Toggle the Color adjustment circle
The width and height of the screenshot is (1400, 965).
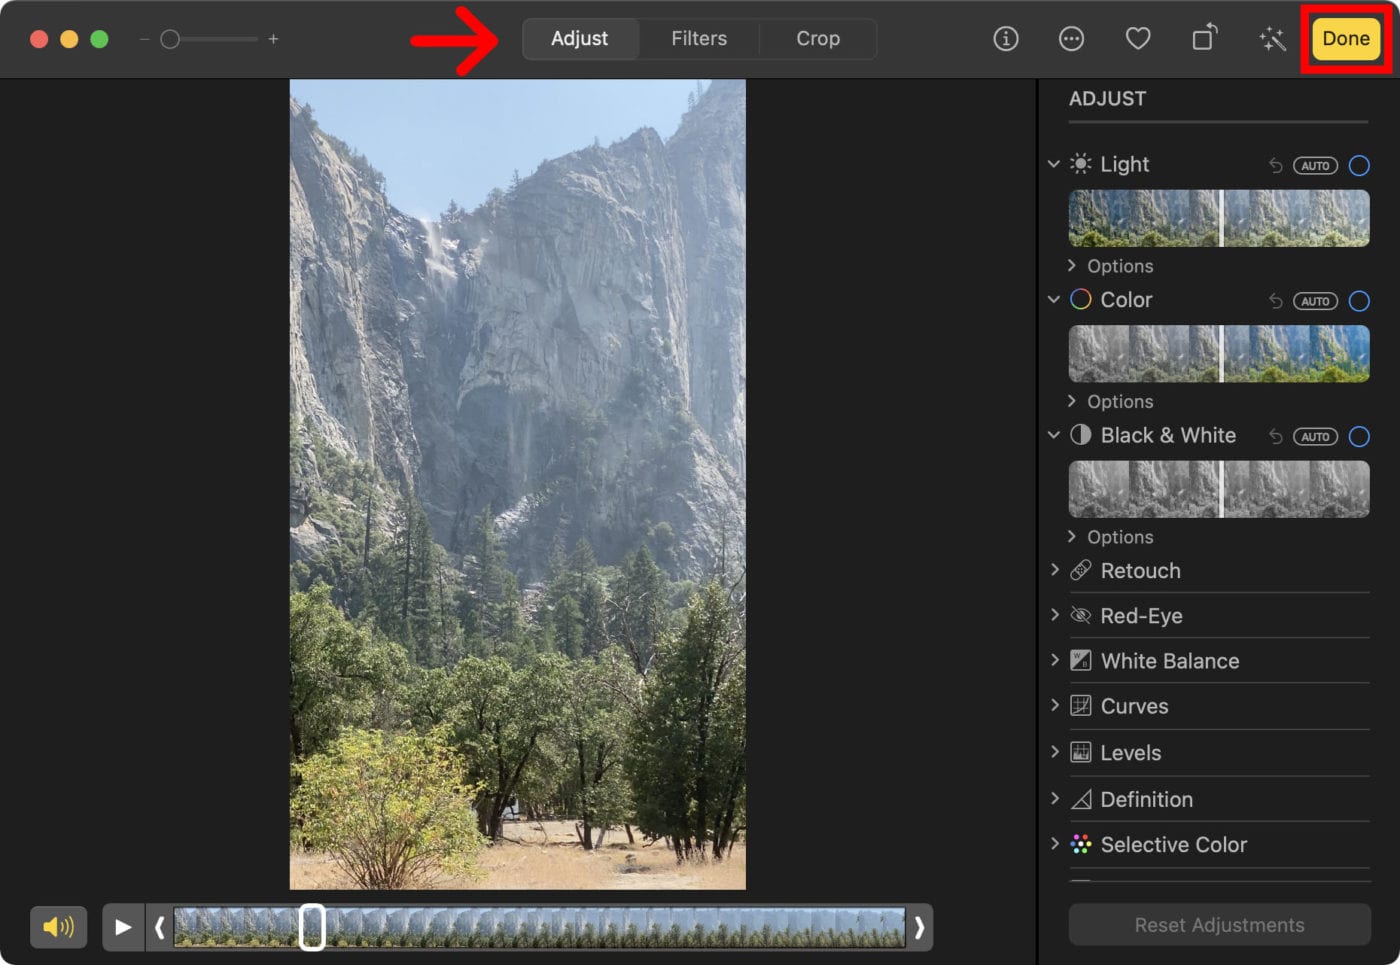(1359, 300)
